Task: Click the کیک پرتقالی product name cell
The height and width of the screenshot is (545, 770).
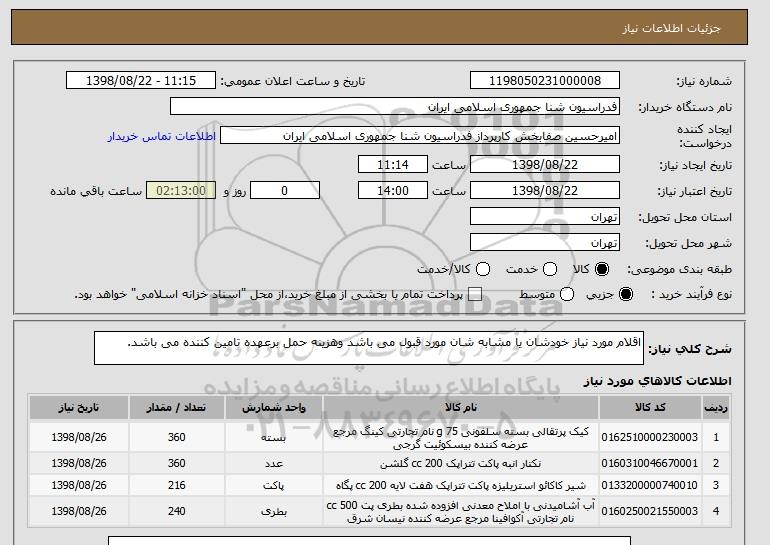Action: tap(461, 437)
